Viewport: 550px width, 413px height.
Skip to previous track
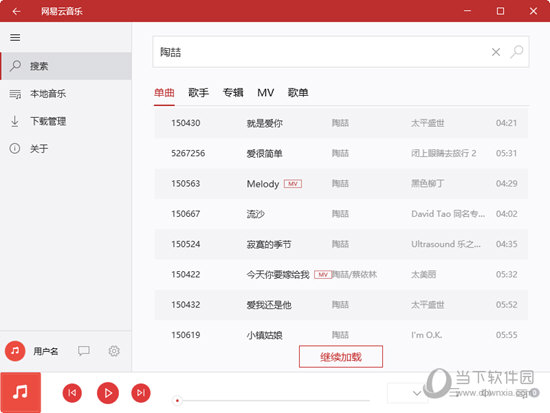(x=72, y=393)
